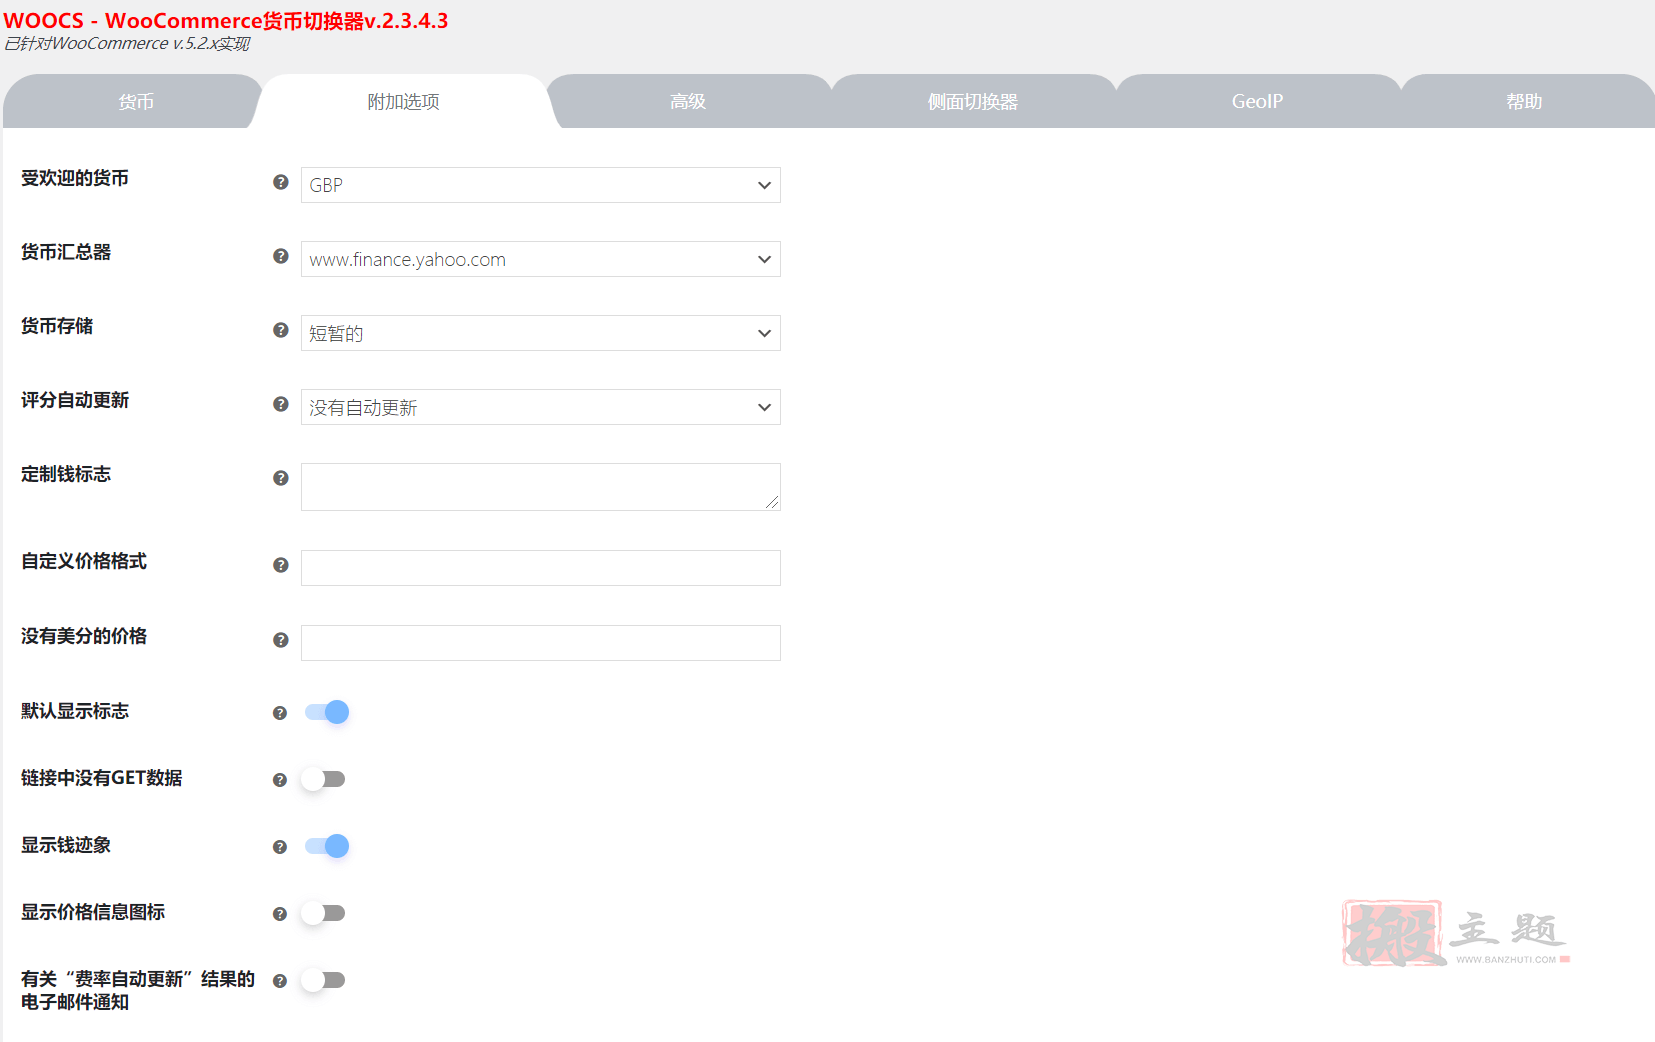This screenshot has width=1655, height=1042.
Task: Click help icon beside 电子邮件通知 setting
Action: 280,981
